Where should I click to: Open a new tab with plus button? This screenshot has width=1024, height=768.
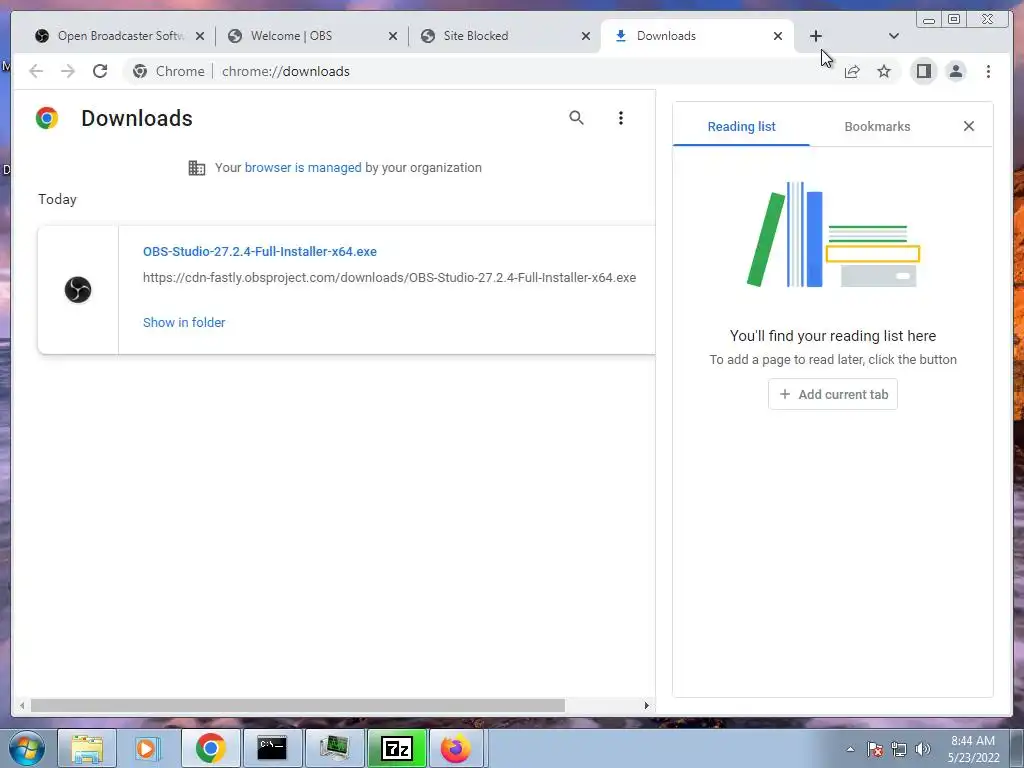[x=816, y=36]
